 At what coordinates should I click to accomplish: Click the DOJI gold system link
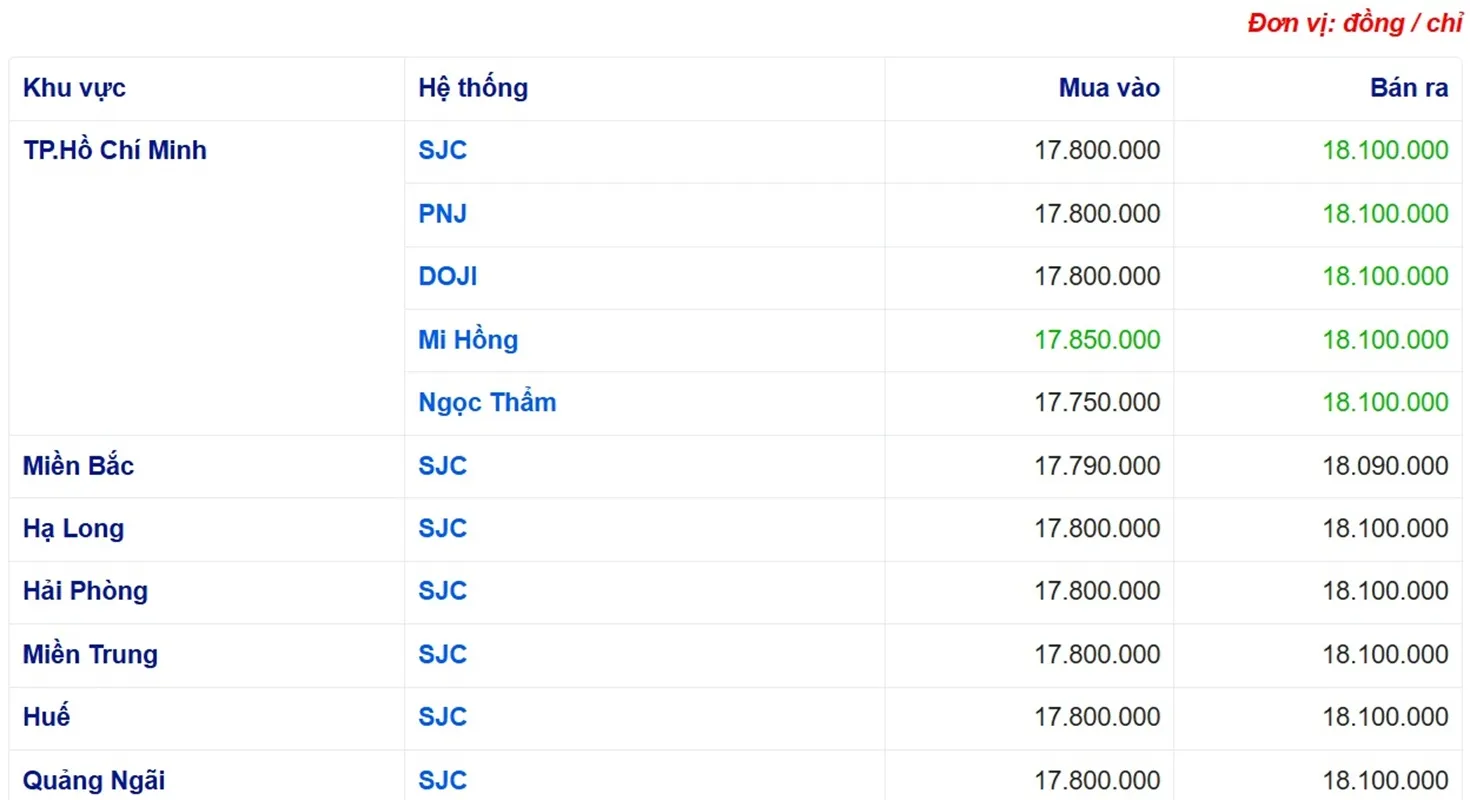coord(447,276)
